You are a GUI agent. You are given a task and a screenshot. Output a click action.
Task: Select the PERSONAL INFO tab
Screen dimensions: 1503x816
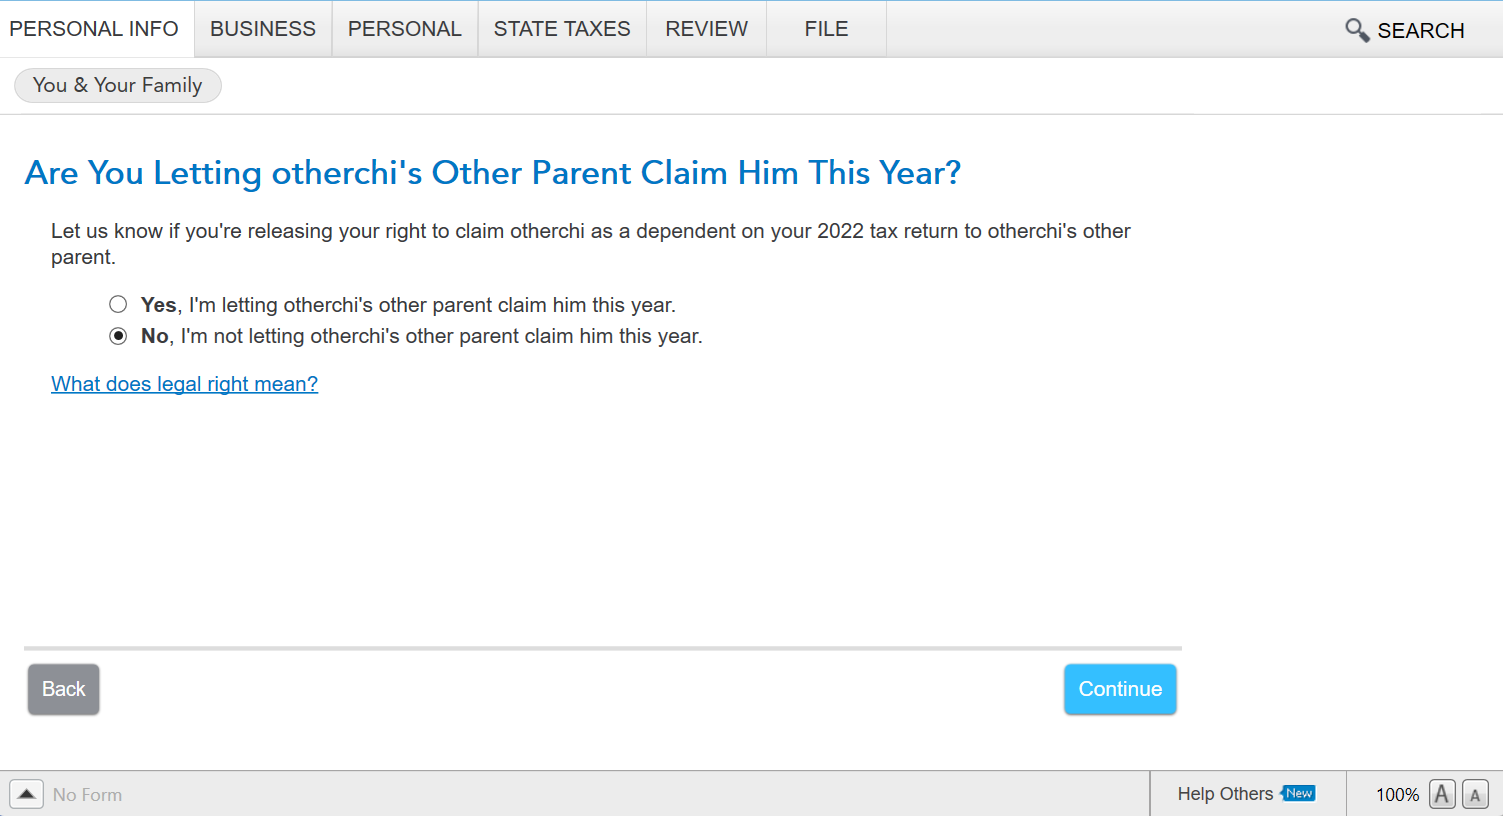[94, 29]
